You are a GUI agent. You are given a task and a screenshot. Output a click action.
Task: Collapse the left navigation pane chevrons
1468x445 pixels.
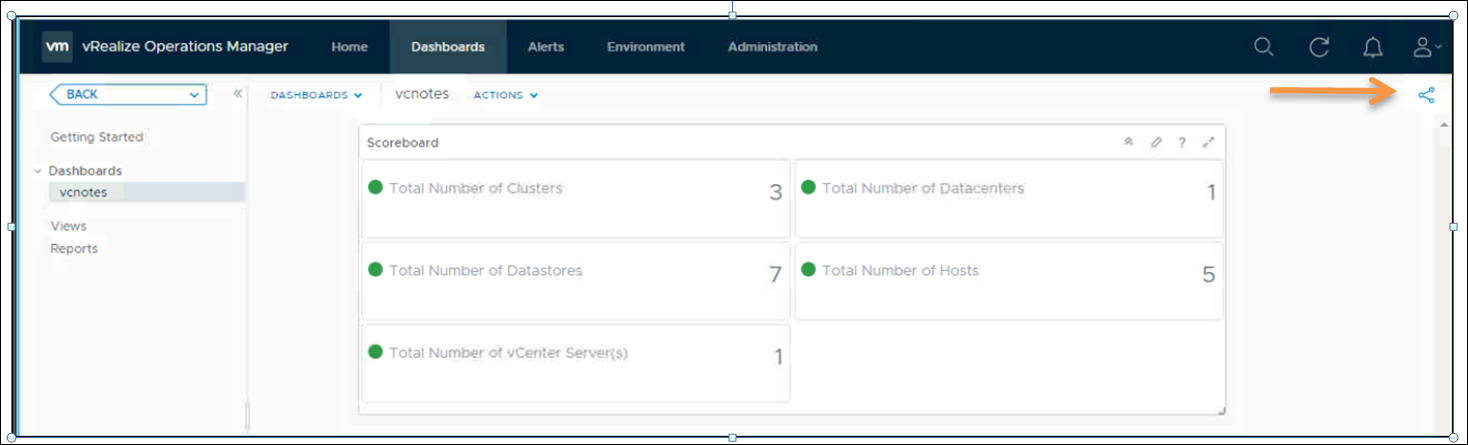click(x=238, y=94)
